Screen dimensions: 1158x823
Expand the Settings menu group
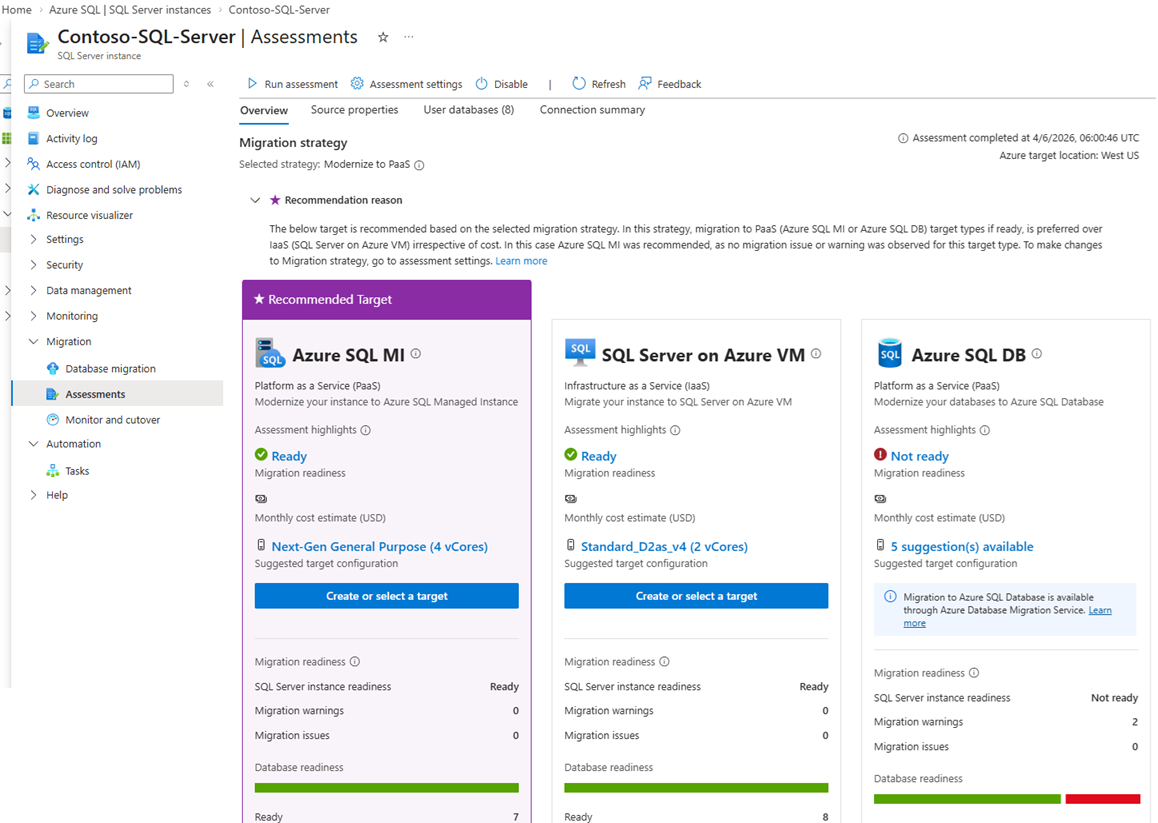[34, 240]
